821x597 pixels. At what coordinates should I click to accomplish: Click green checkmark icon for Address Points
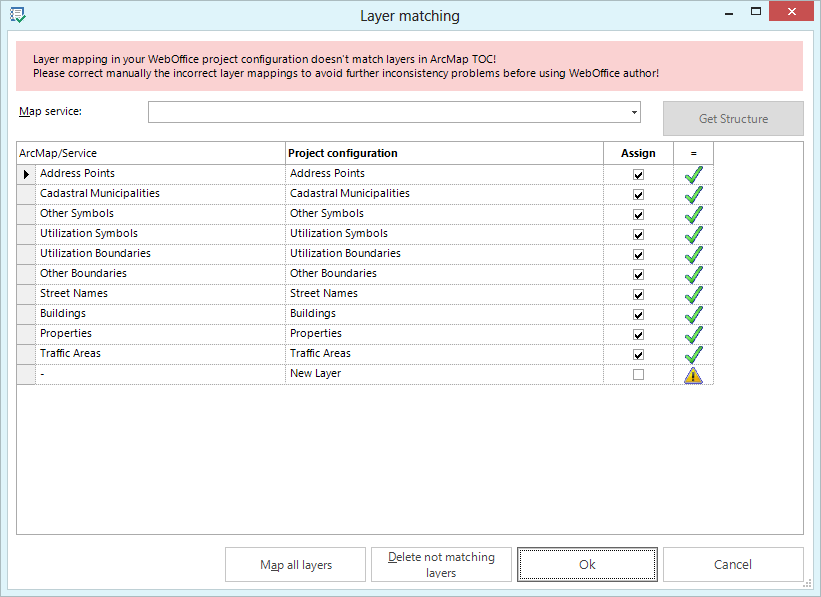(x=693, y=174)
